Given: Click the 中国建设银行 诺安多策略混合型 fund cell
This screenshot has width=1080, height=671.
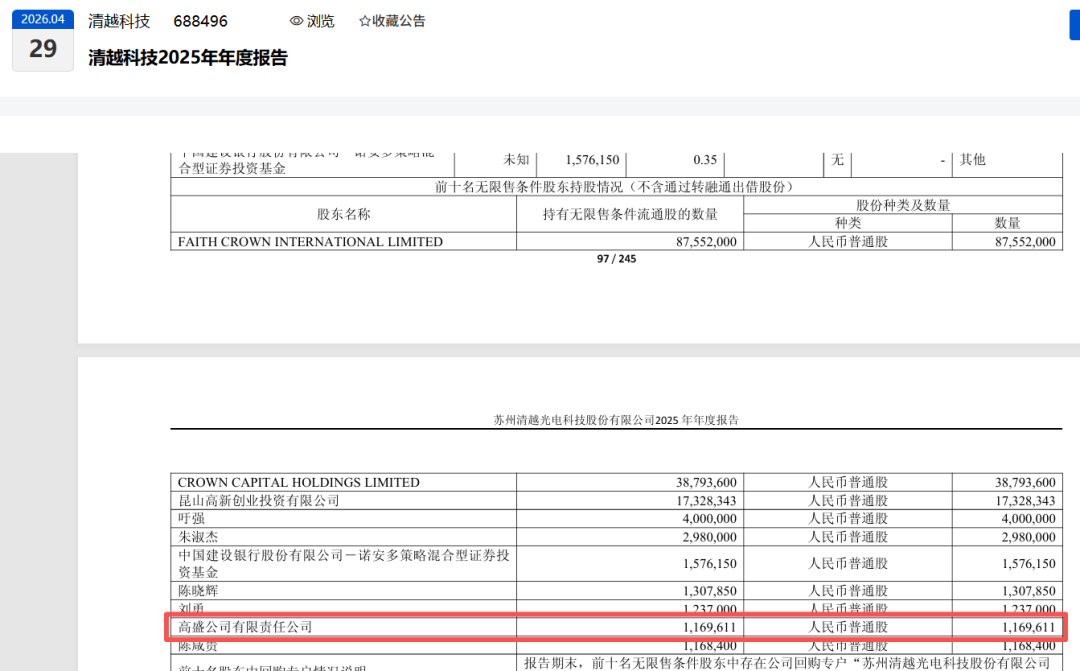Looking at the screenshot, I should coord(344,564).
